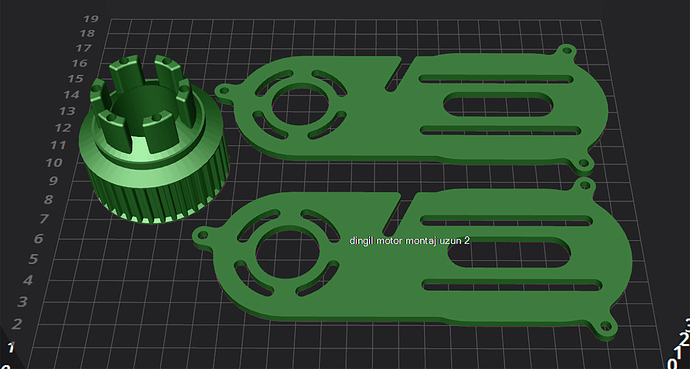Click grid axis number 10
The width and height of the screenshot is (690, 369).
click(x=54, y=163)
